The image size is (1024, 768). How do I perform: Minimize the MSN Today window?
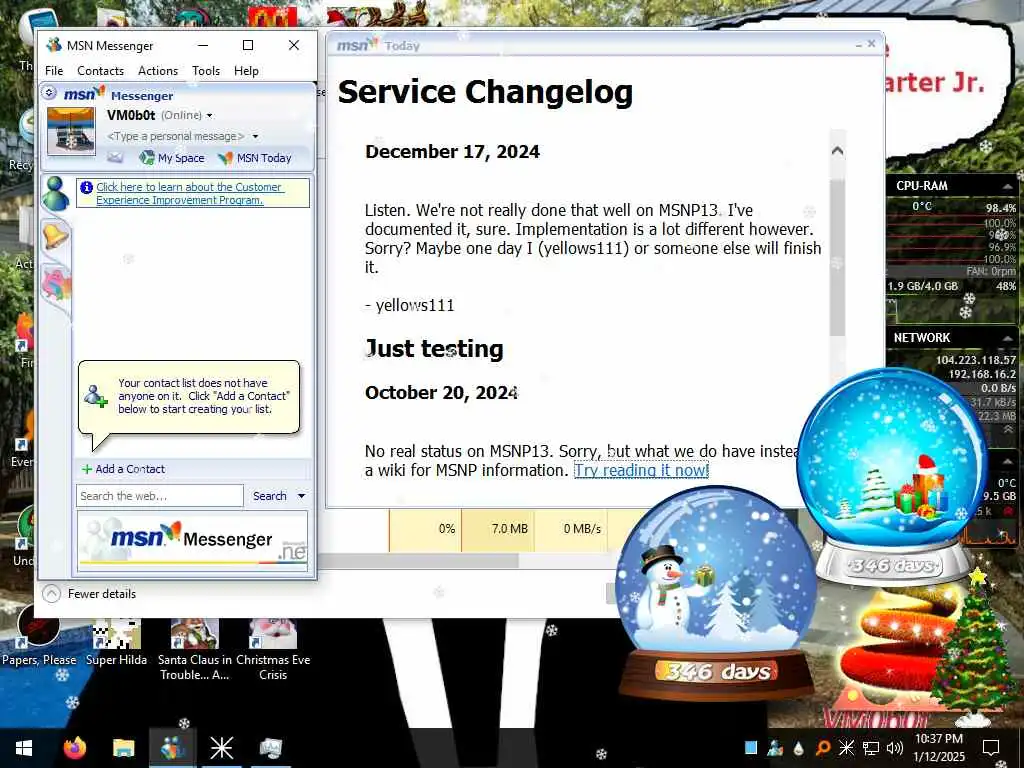point(858,45)
